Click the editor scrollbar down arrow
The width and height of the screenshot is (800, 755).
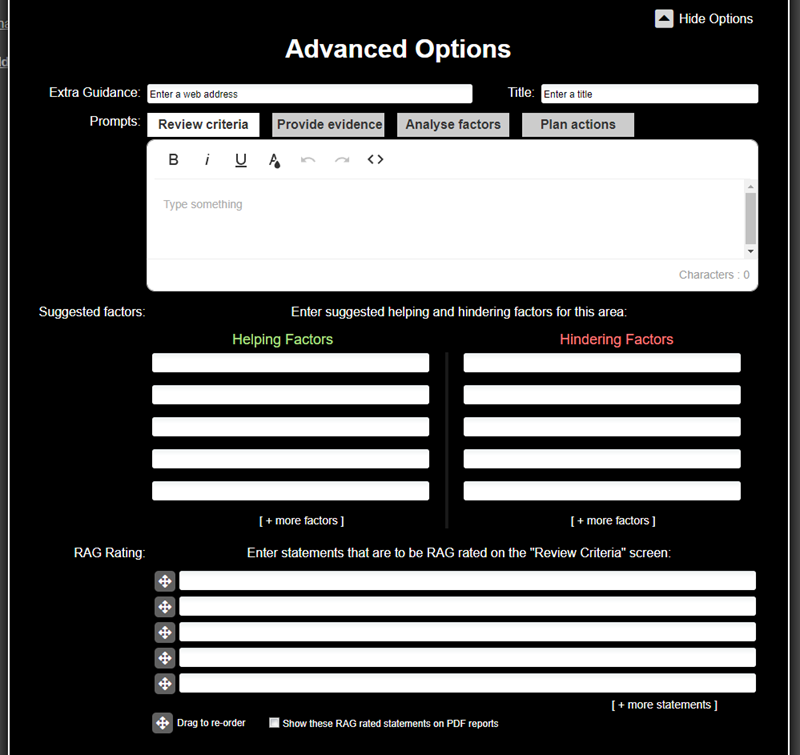point(751,251)
